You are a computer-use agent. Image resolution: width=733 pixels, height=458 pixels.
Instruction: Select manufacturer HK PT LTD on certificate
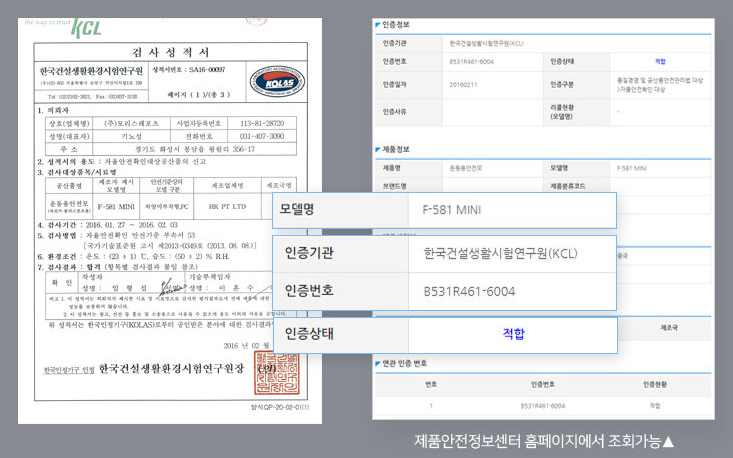coord(227,207)
